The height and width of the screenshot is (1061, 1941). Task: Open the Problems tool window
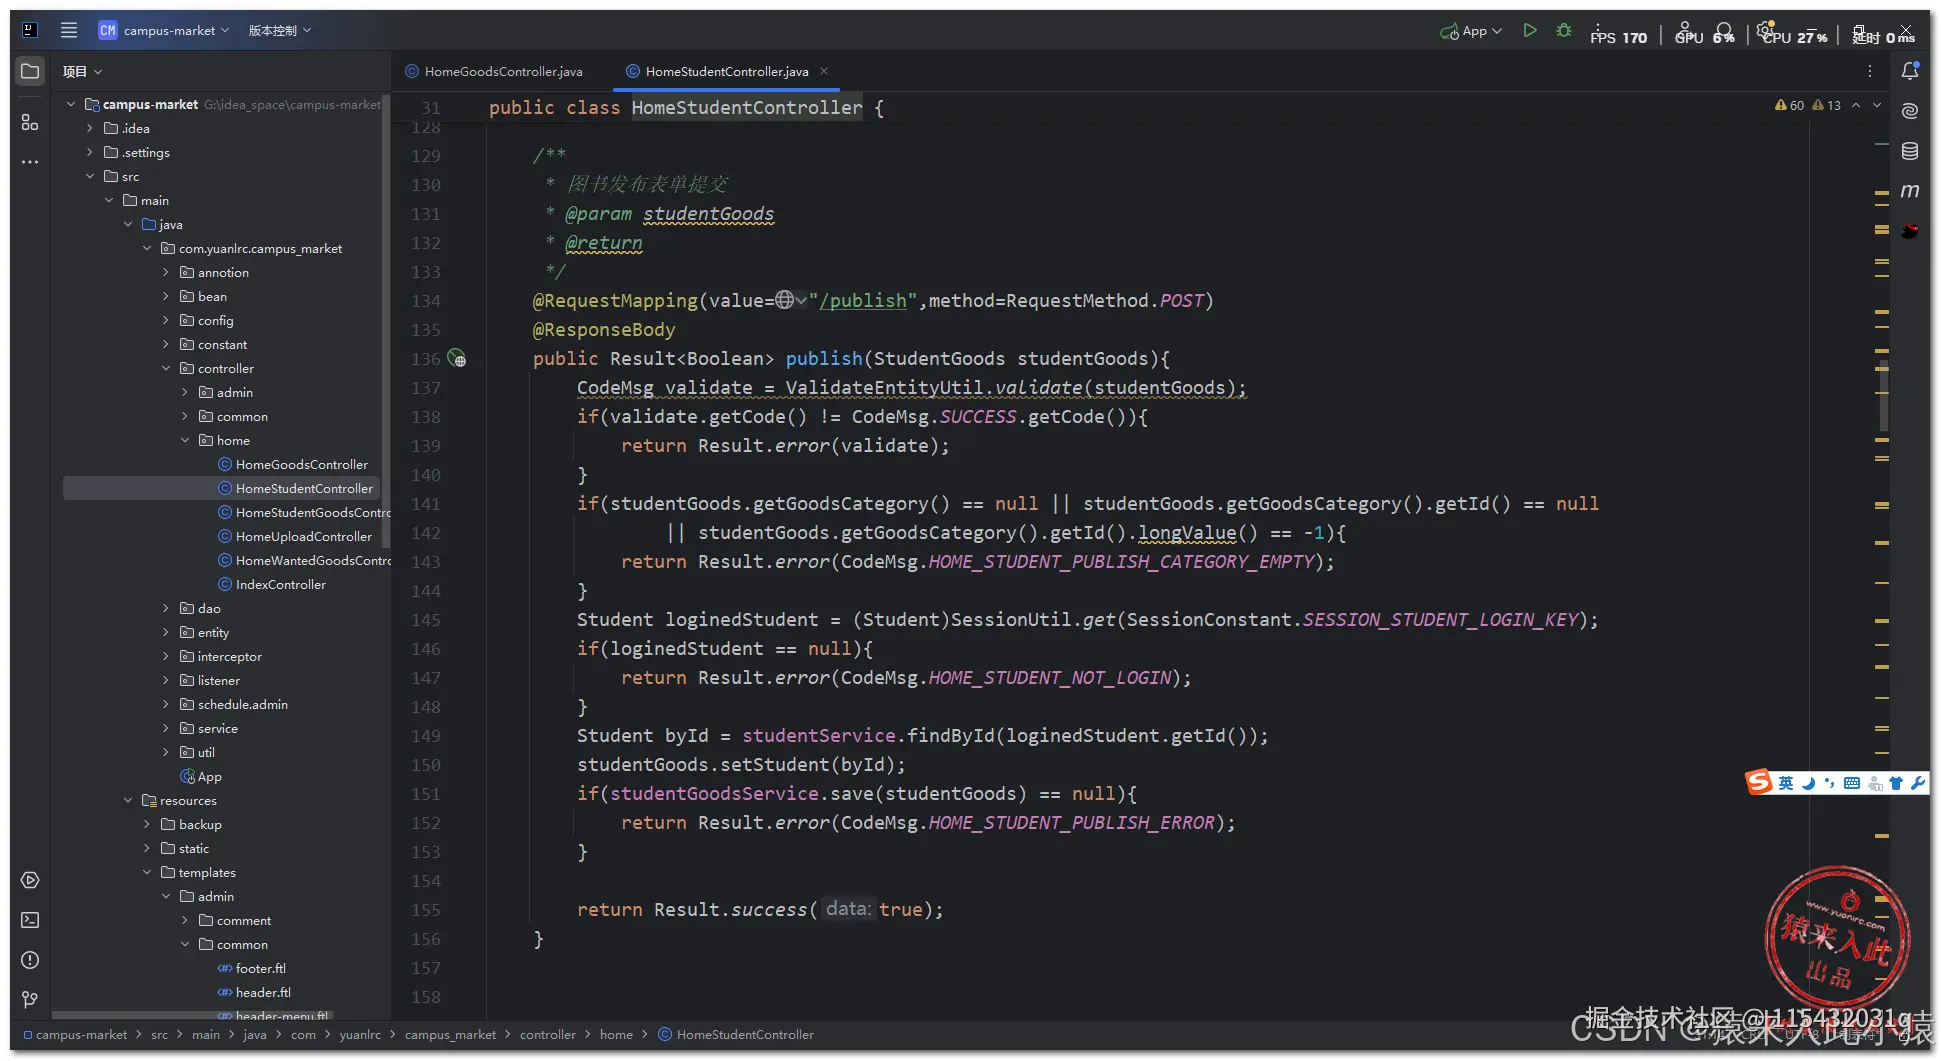pyautogui.click(x=30, y=960)
